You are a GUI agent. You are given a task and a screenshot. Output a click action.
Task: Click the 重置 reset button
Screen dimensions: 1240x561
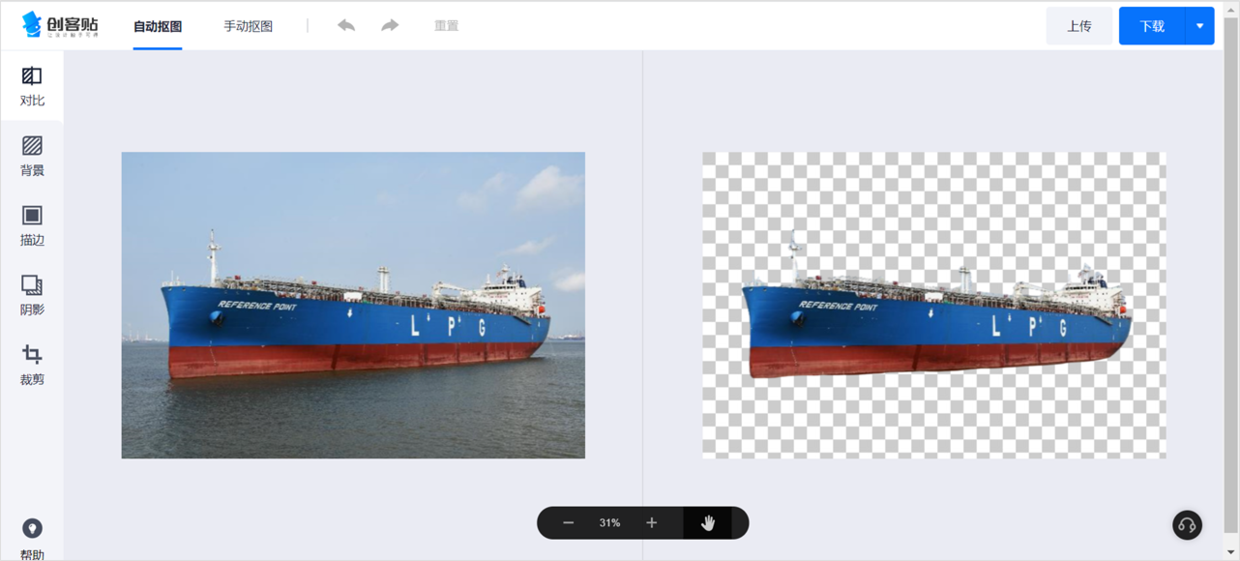coord(446,25)
